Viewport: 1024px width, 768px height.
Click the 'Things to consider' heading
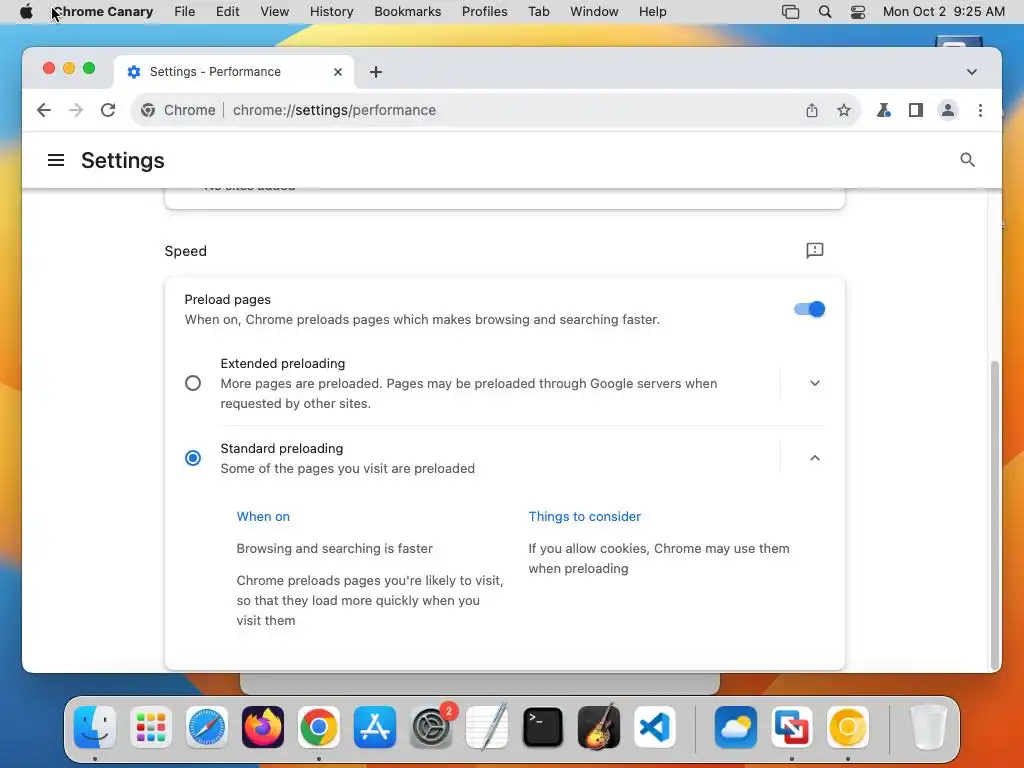coord(584,517)
